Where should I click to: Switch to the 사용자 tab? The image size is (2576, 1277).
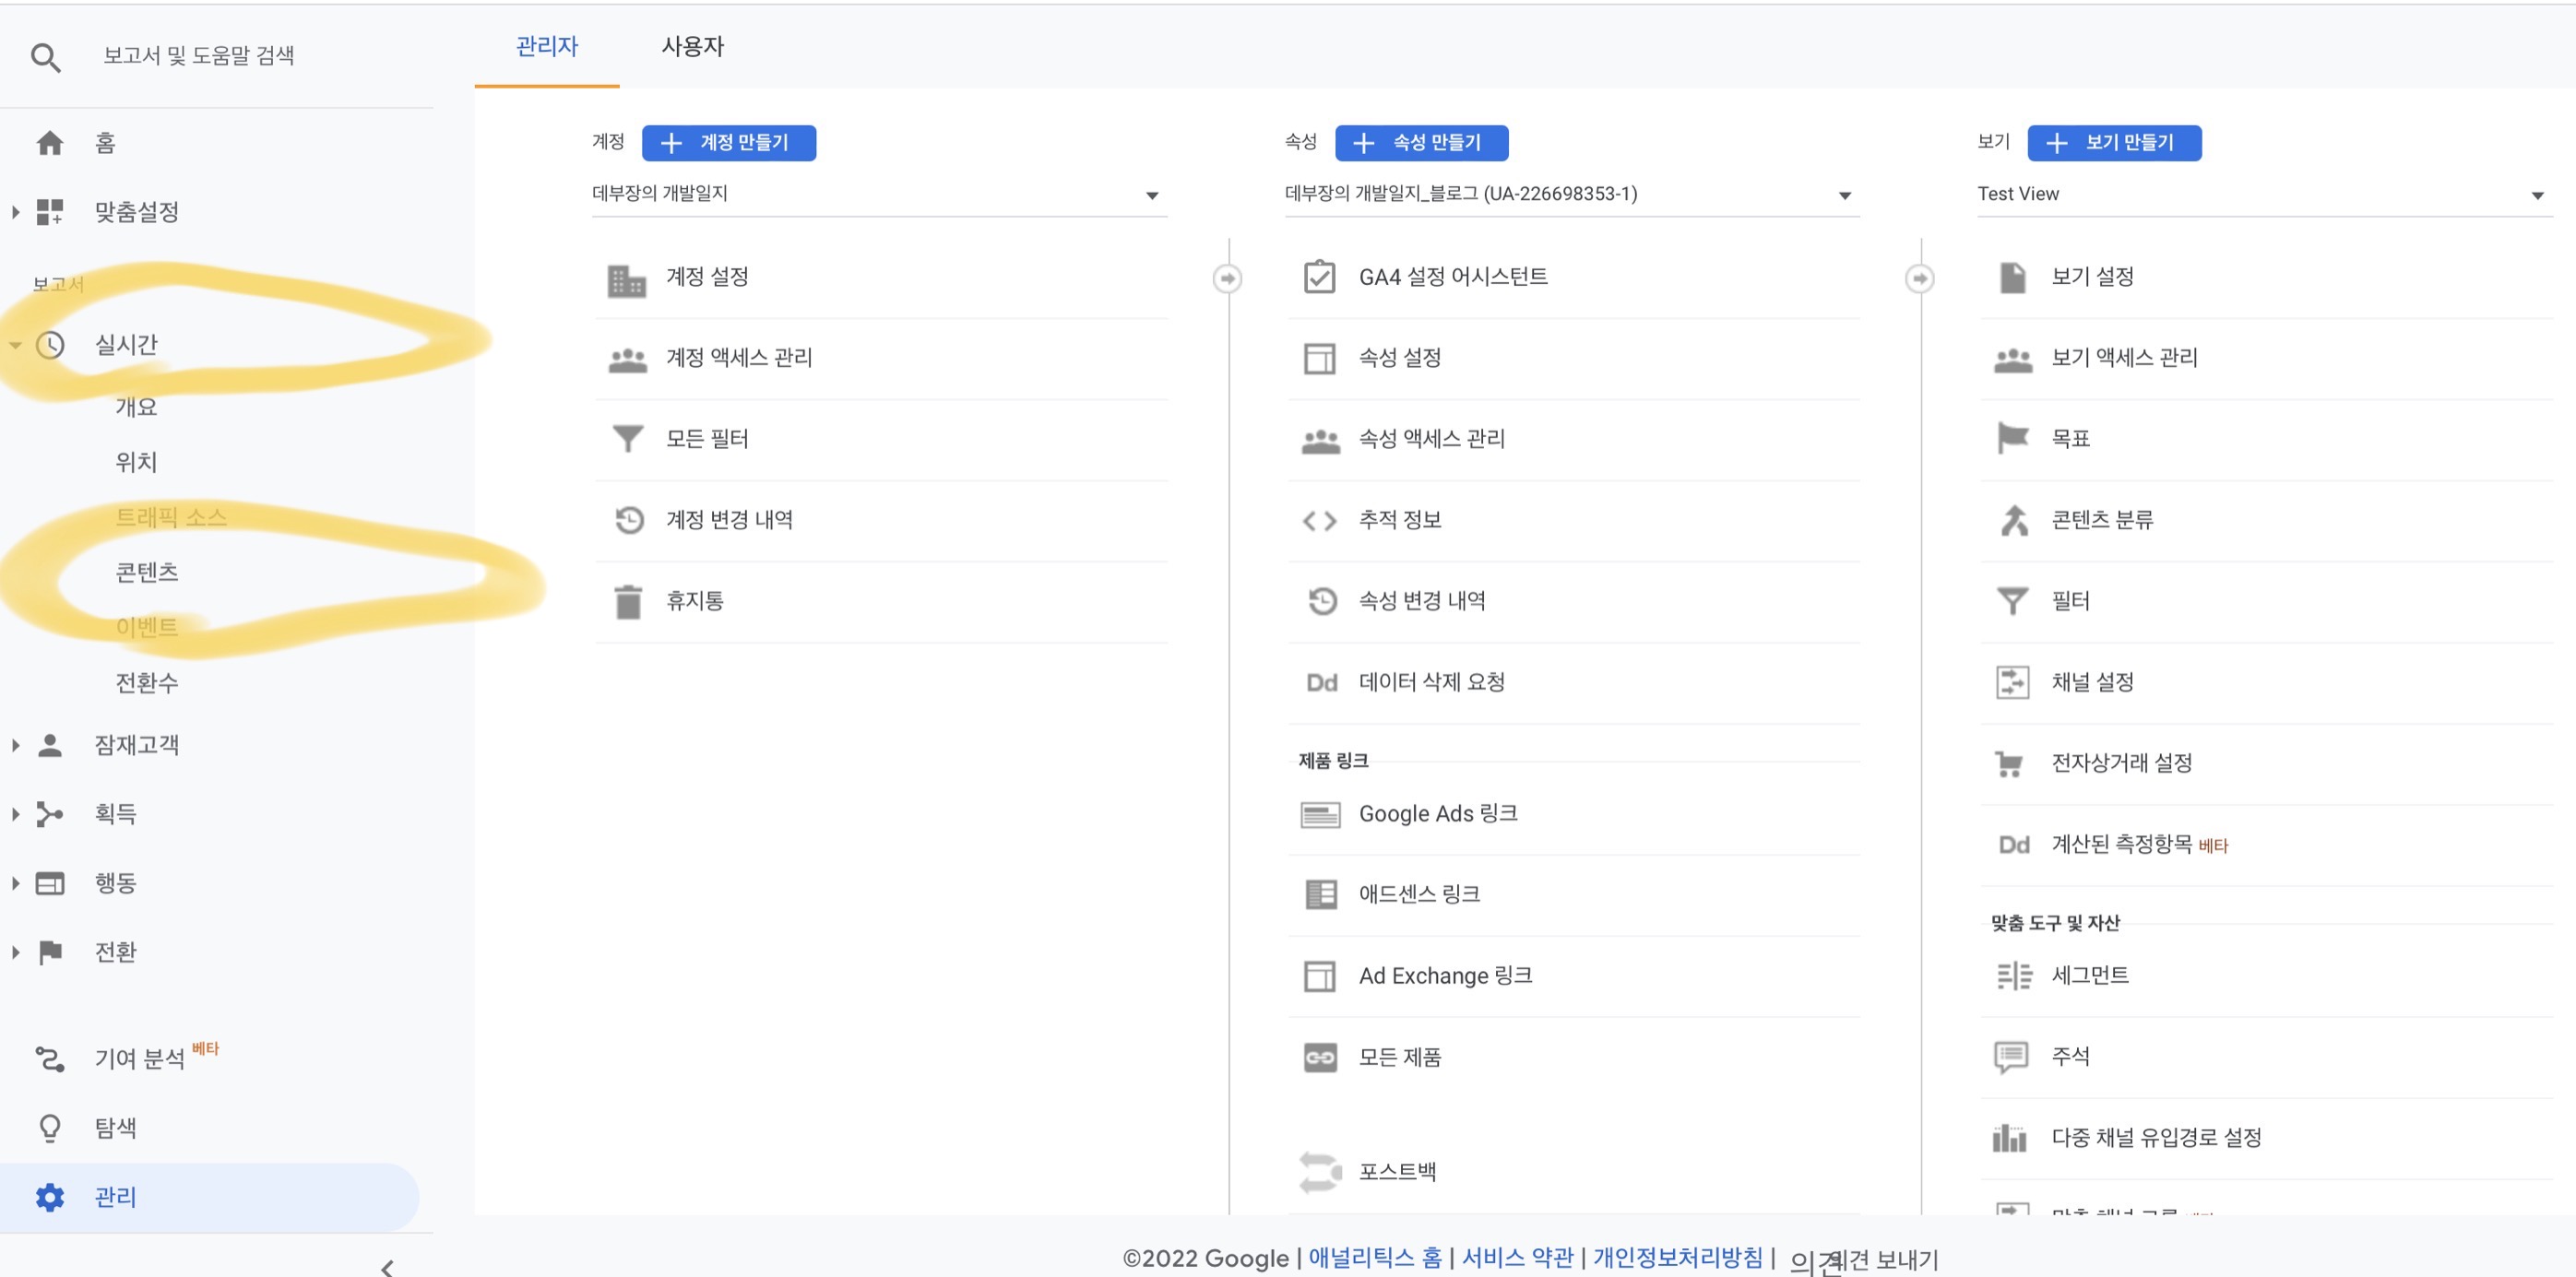point(692,47)
